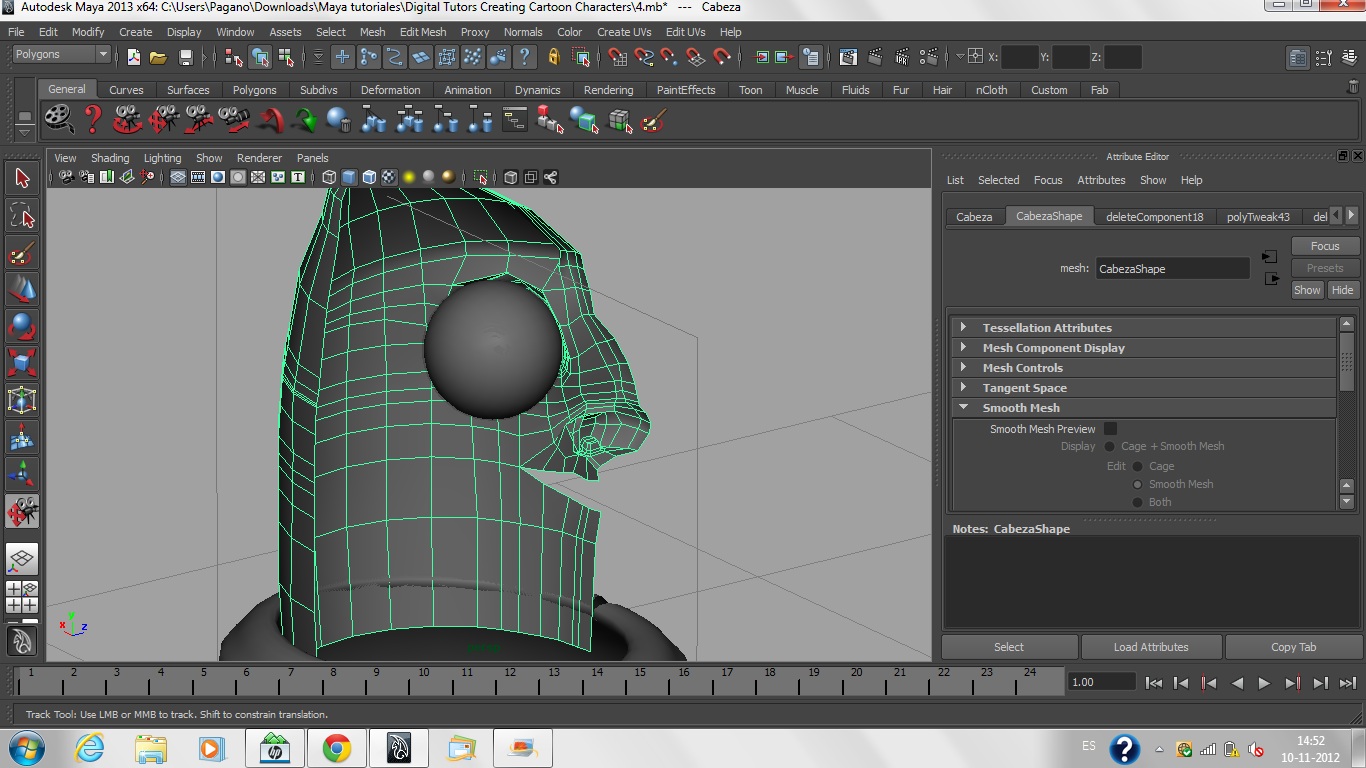
Task: Turn on wireframe on shaded viewport icon
Action: click(369, 178)
